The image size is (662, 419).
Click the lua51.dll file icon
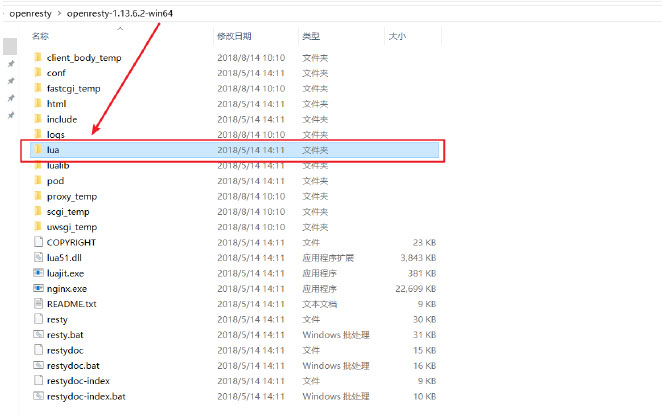coord(38,257)
